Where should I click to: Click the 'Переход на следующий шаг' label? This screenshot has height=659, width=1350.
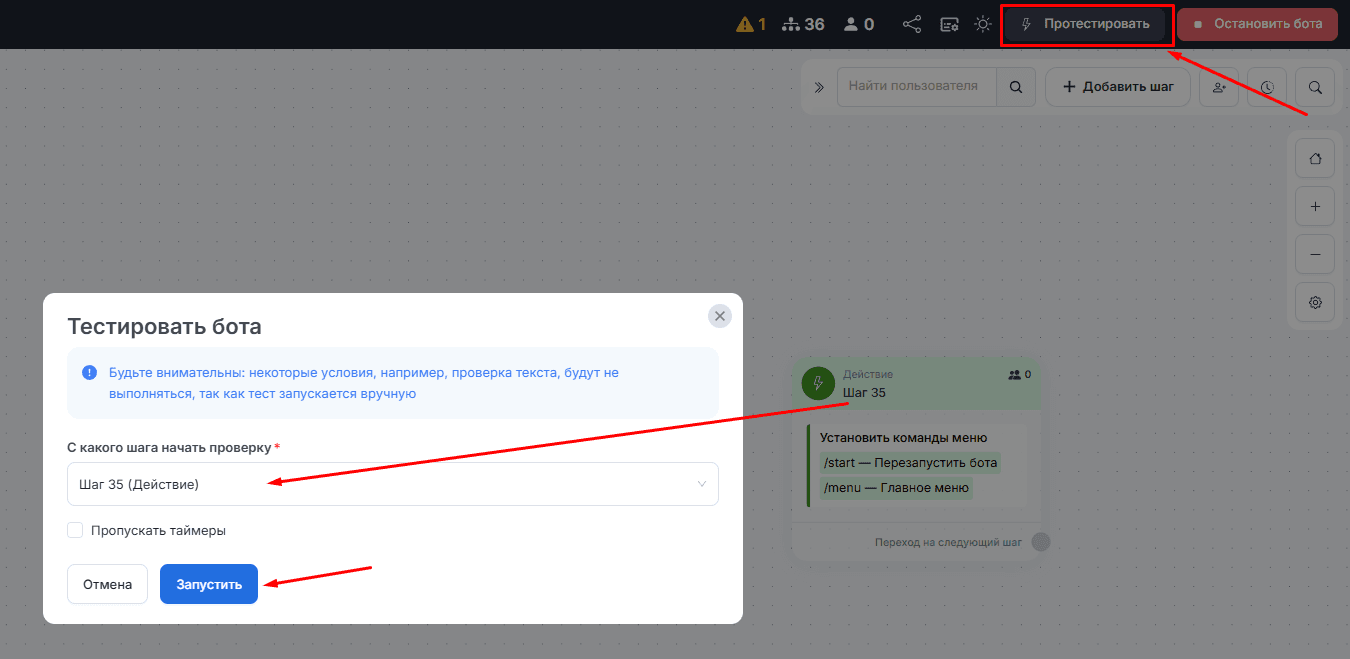click(x=948, y=543)
